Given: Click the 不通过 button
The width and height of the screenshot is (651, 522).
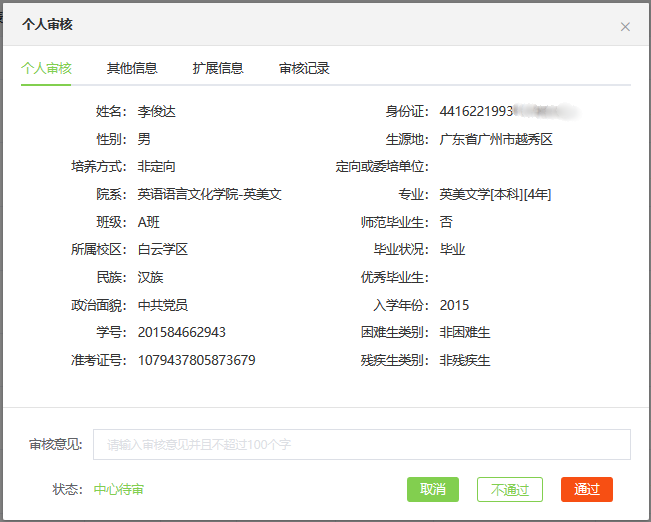Looking at the screenshot, I should (510, 489).
